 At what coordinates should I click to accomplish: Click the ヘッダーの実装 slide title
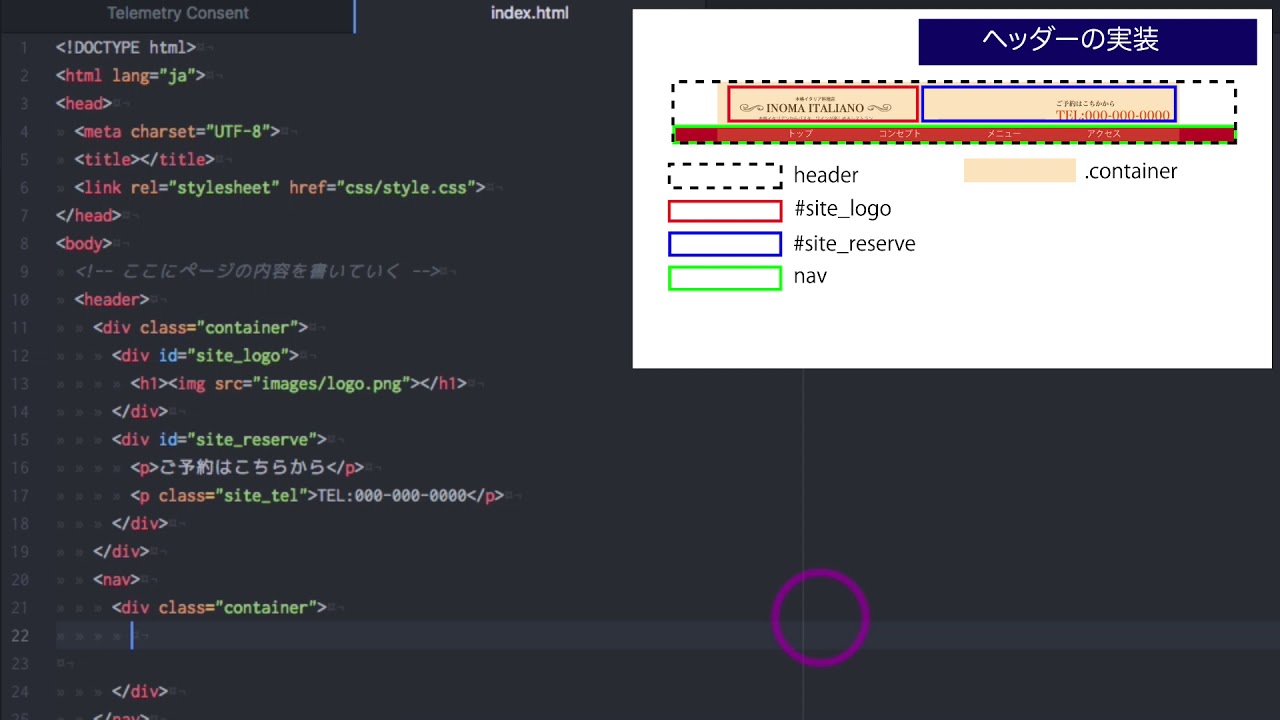[1071, 40]
